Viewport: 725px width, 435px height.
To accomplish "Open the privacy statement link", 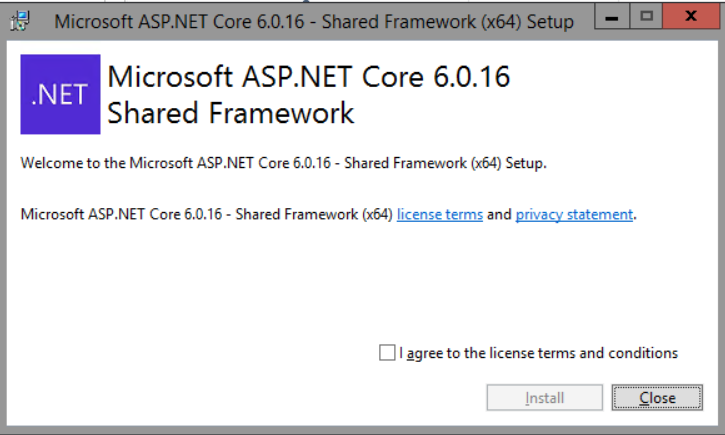I will tap(574, 214).
